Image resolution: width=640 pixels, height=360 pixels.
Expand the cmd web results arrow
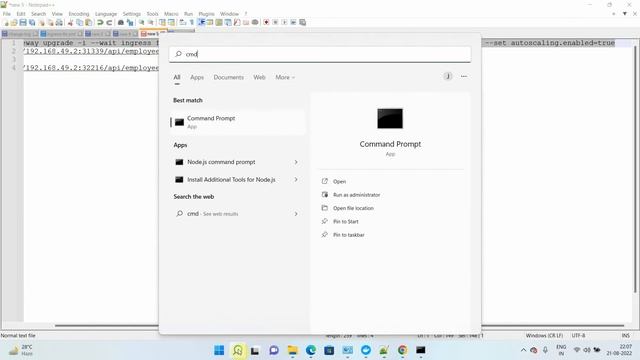click(296, 213)
